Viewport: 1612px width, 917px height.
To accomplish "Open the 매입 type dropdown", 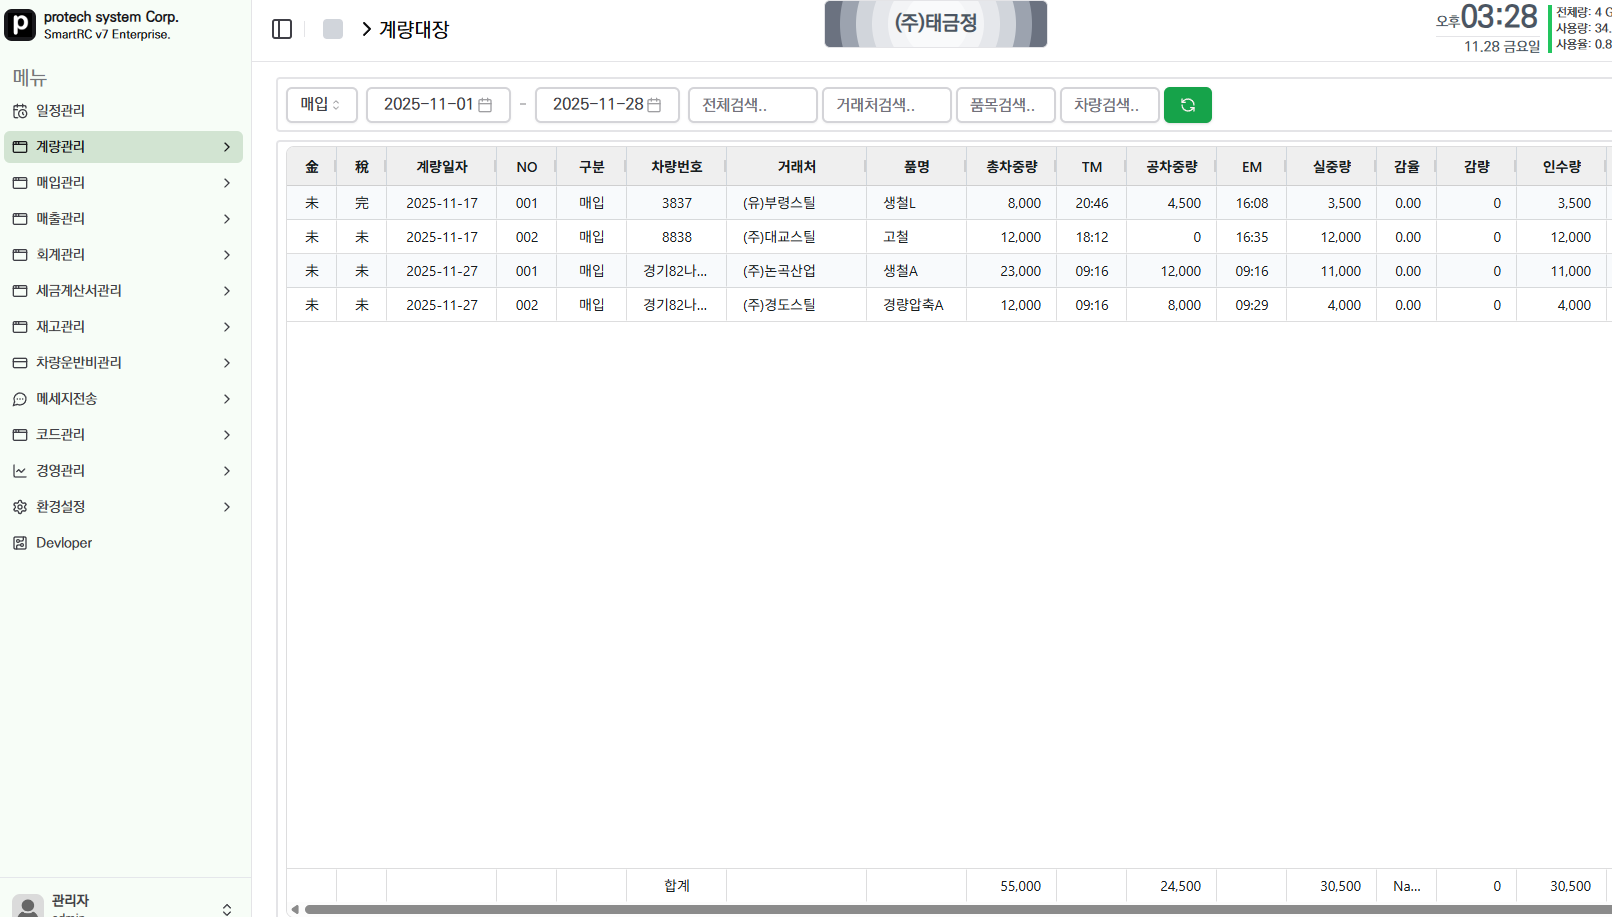I will 321,105.
